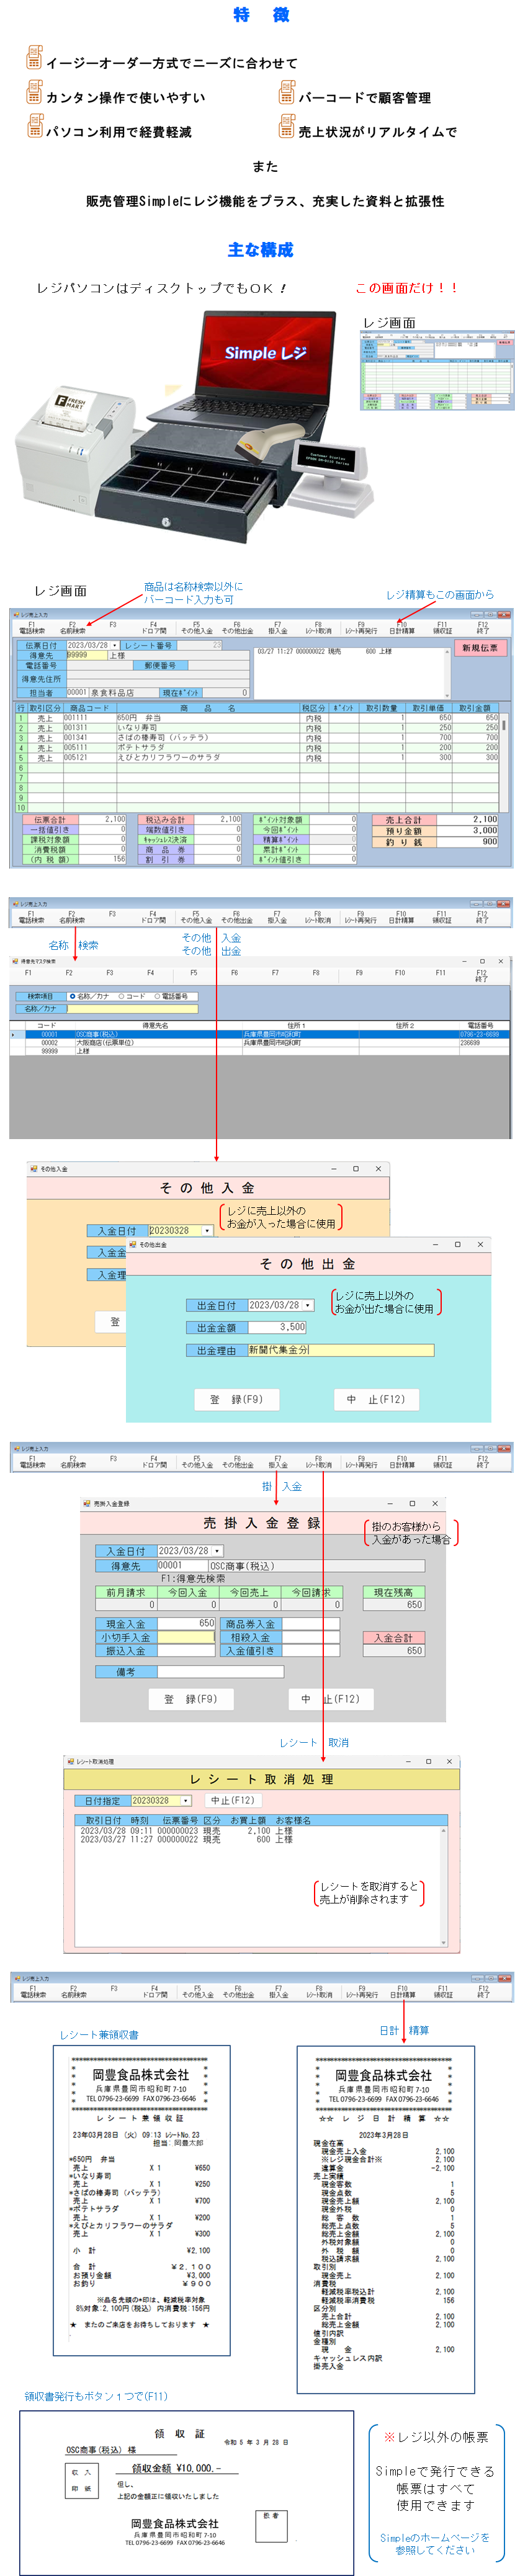Click F11 領収証 in the register window with sales table

[x=442, y=628]
